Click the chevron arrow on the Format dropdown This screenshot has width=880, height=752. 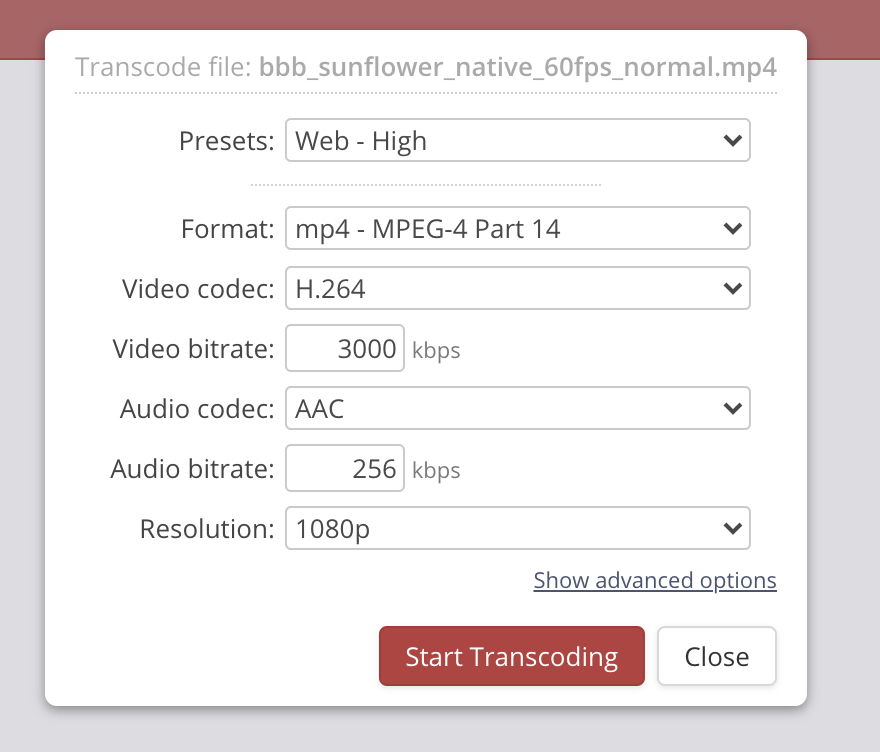click(732, 229)
